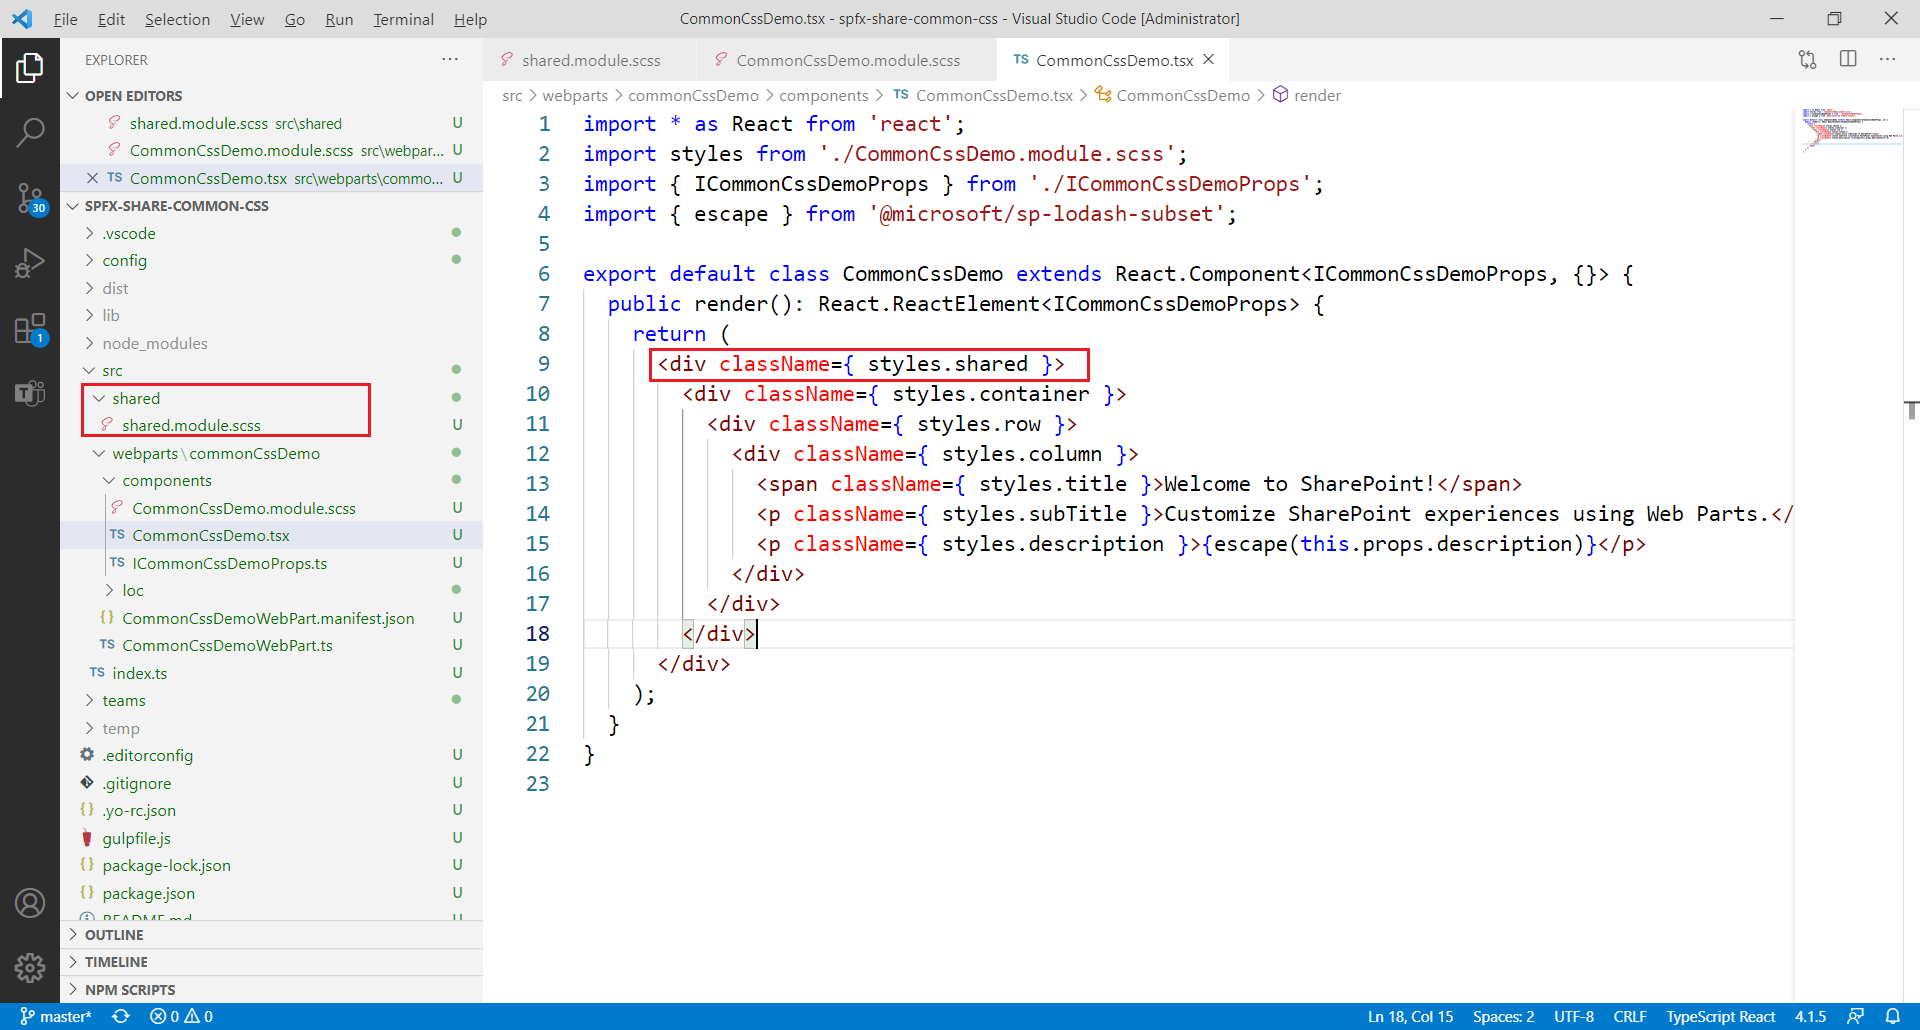
Task: Open the Manage settings gear
Action: click(x=30, y=967)
